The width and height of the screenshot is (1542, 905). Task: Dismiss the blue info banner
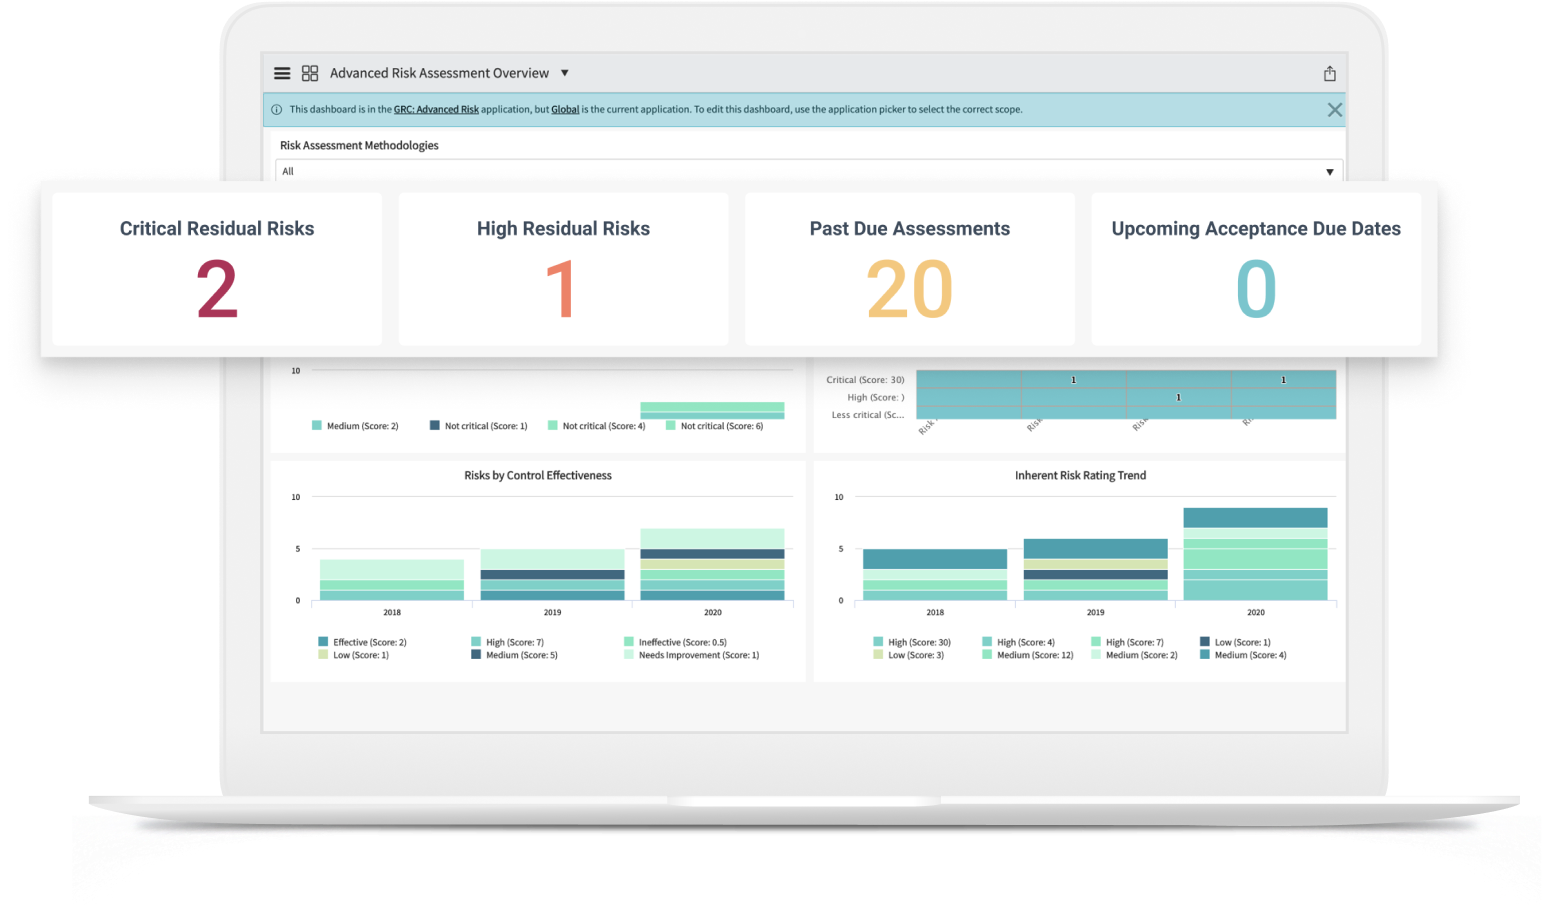[x=1334, y=110]
